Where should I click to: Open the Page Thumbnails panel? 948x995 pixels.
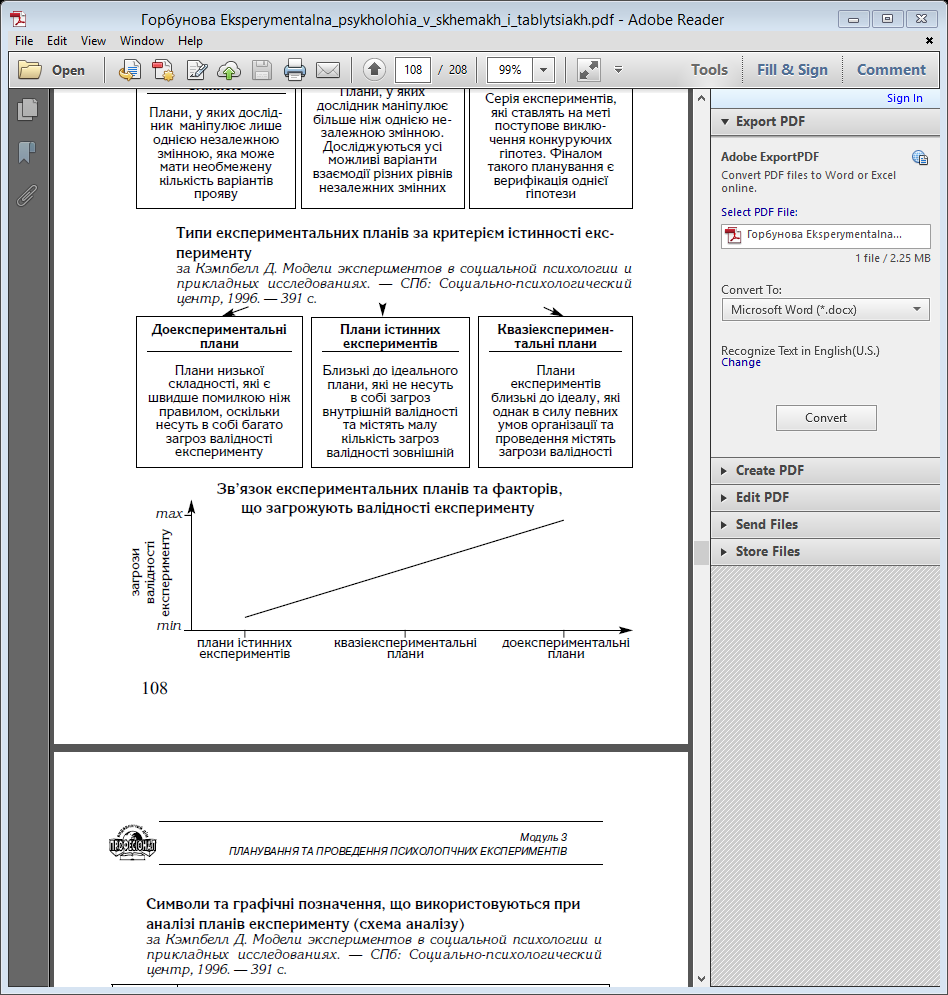(27, 110)
